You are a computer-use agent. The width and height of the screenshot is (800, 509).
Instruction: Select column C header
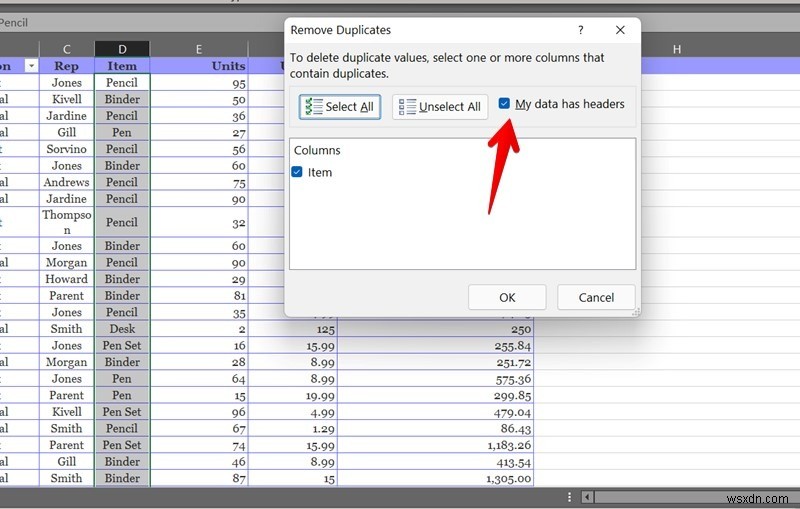66,49
